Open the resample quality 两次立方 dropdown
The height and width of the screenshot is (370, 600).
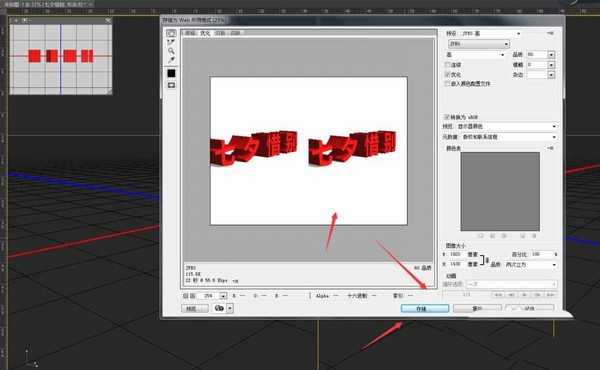pos(531,264)
